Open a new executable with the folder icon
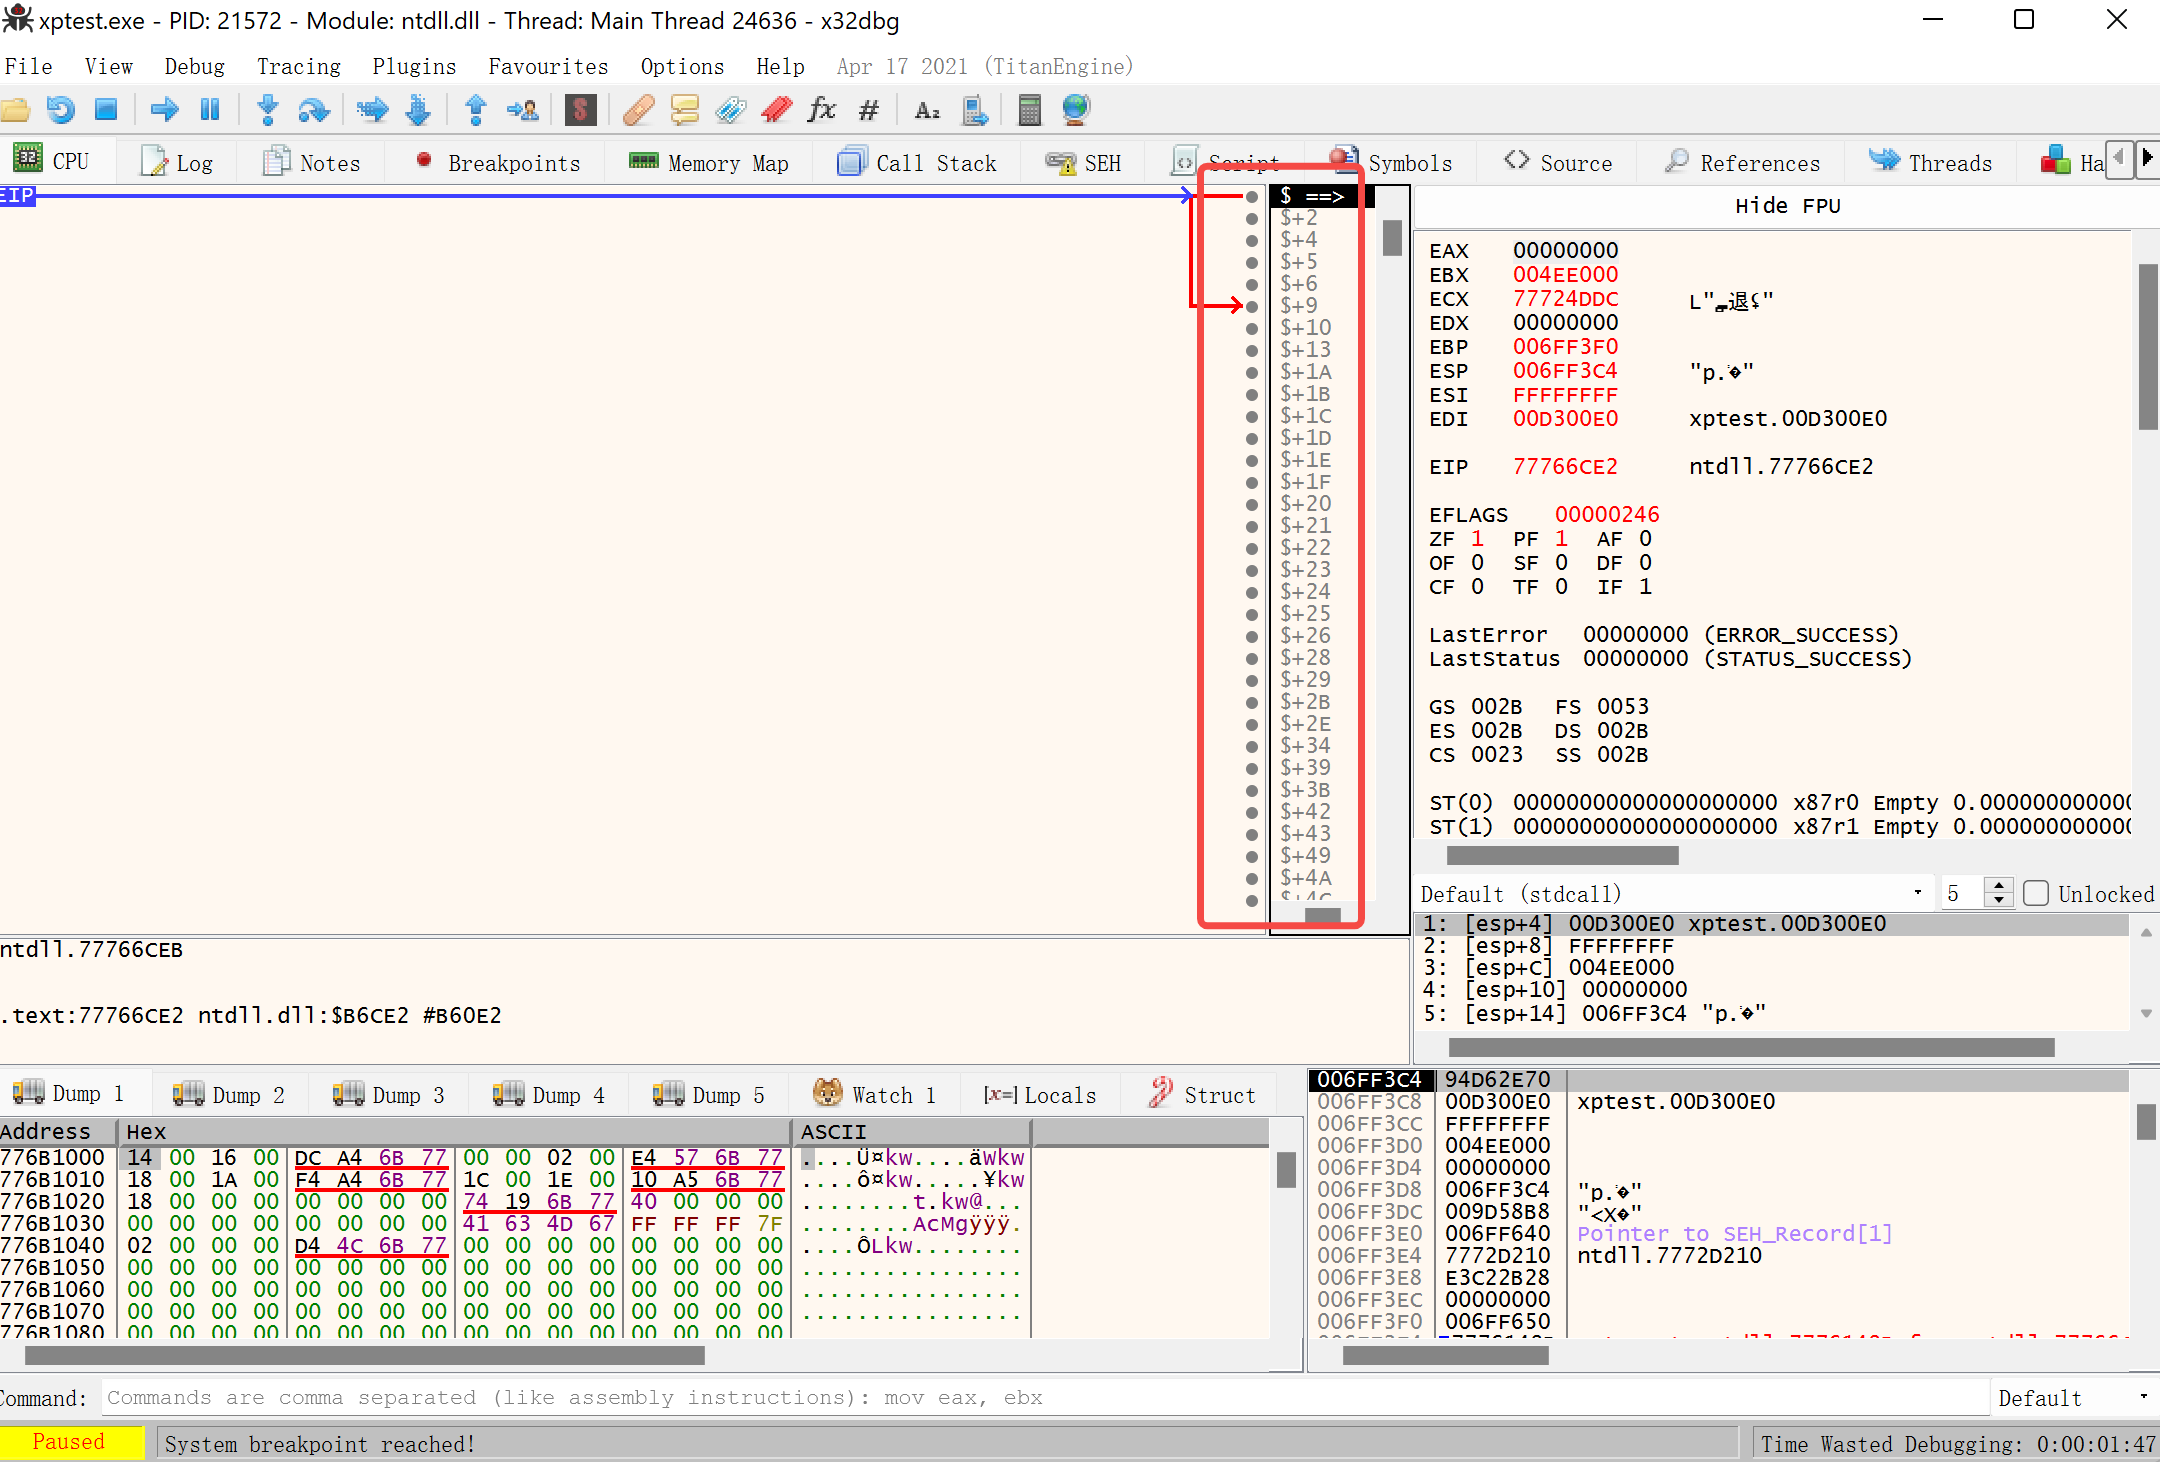The height and width of the screenshot is (1462, 2160). (x=17, y=110)
